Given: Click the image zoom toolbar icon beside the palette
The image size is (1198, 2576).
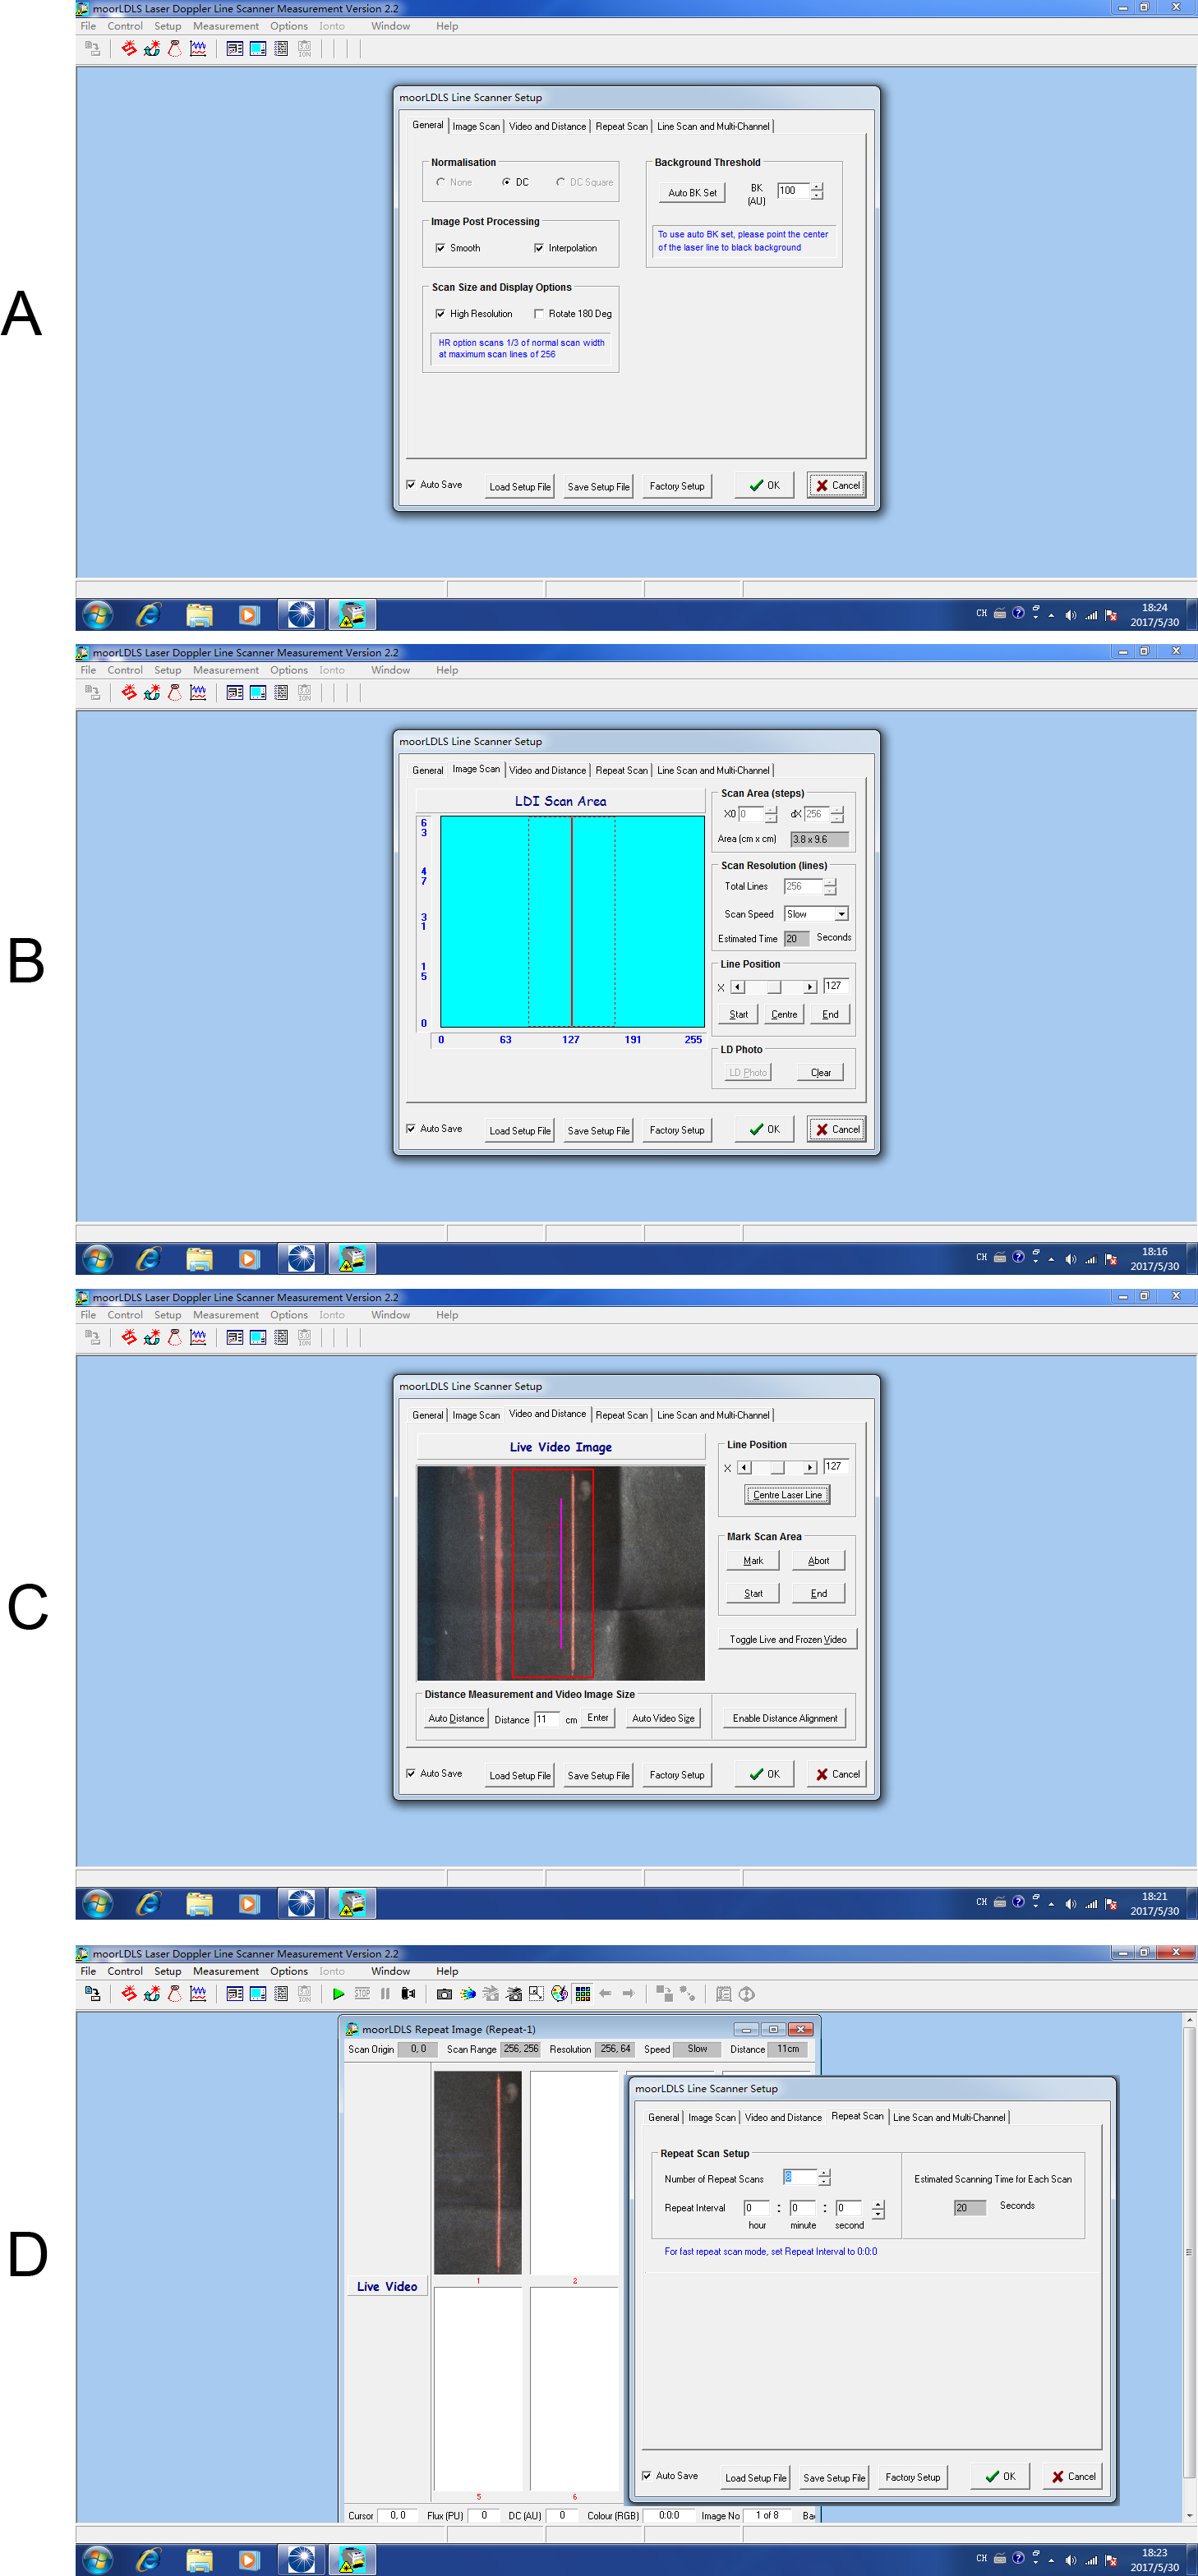Looking at the screenshot, I should pyautogui.click(x=536, y=1993).
